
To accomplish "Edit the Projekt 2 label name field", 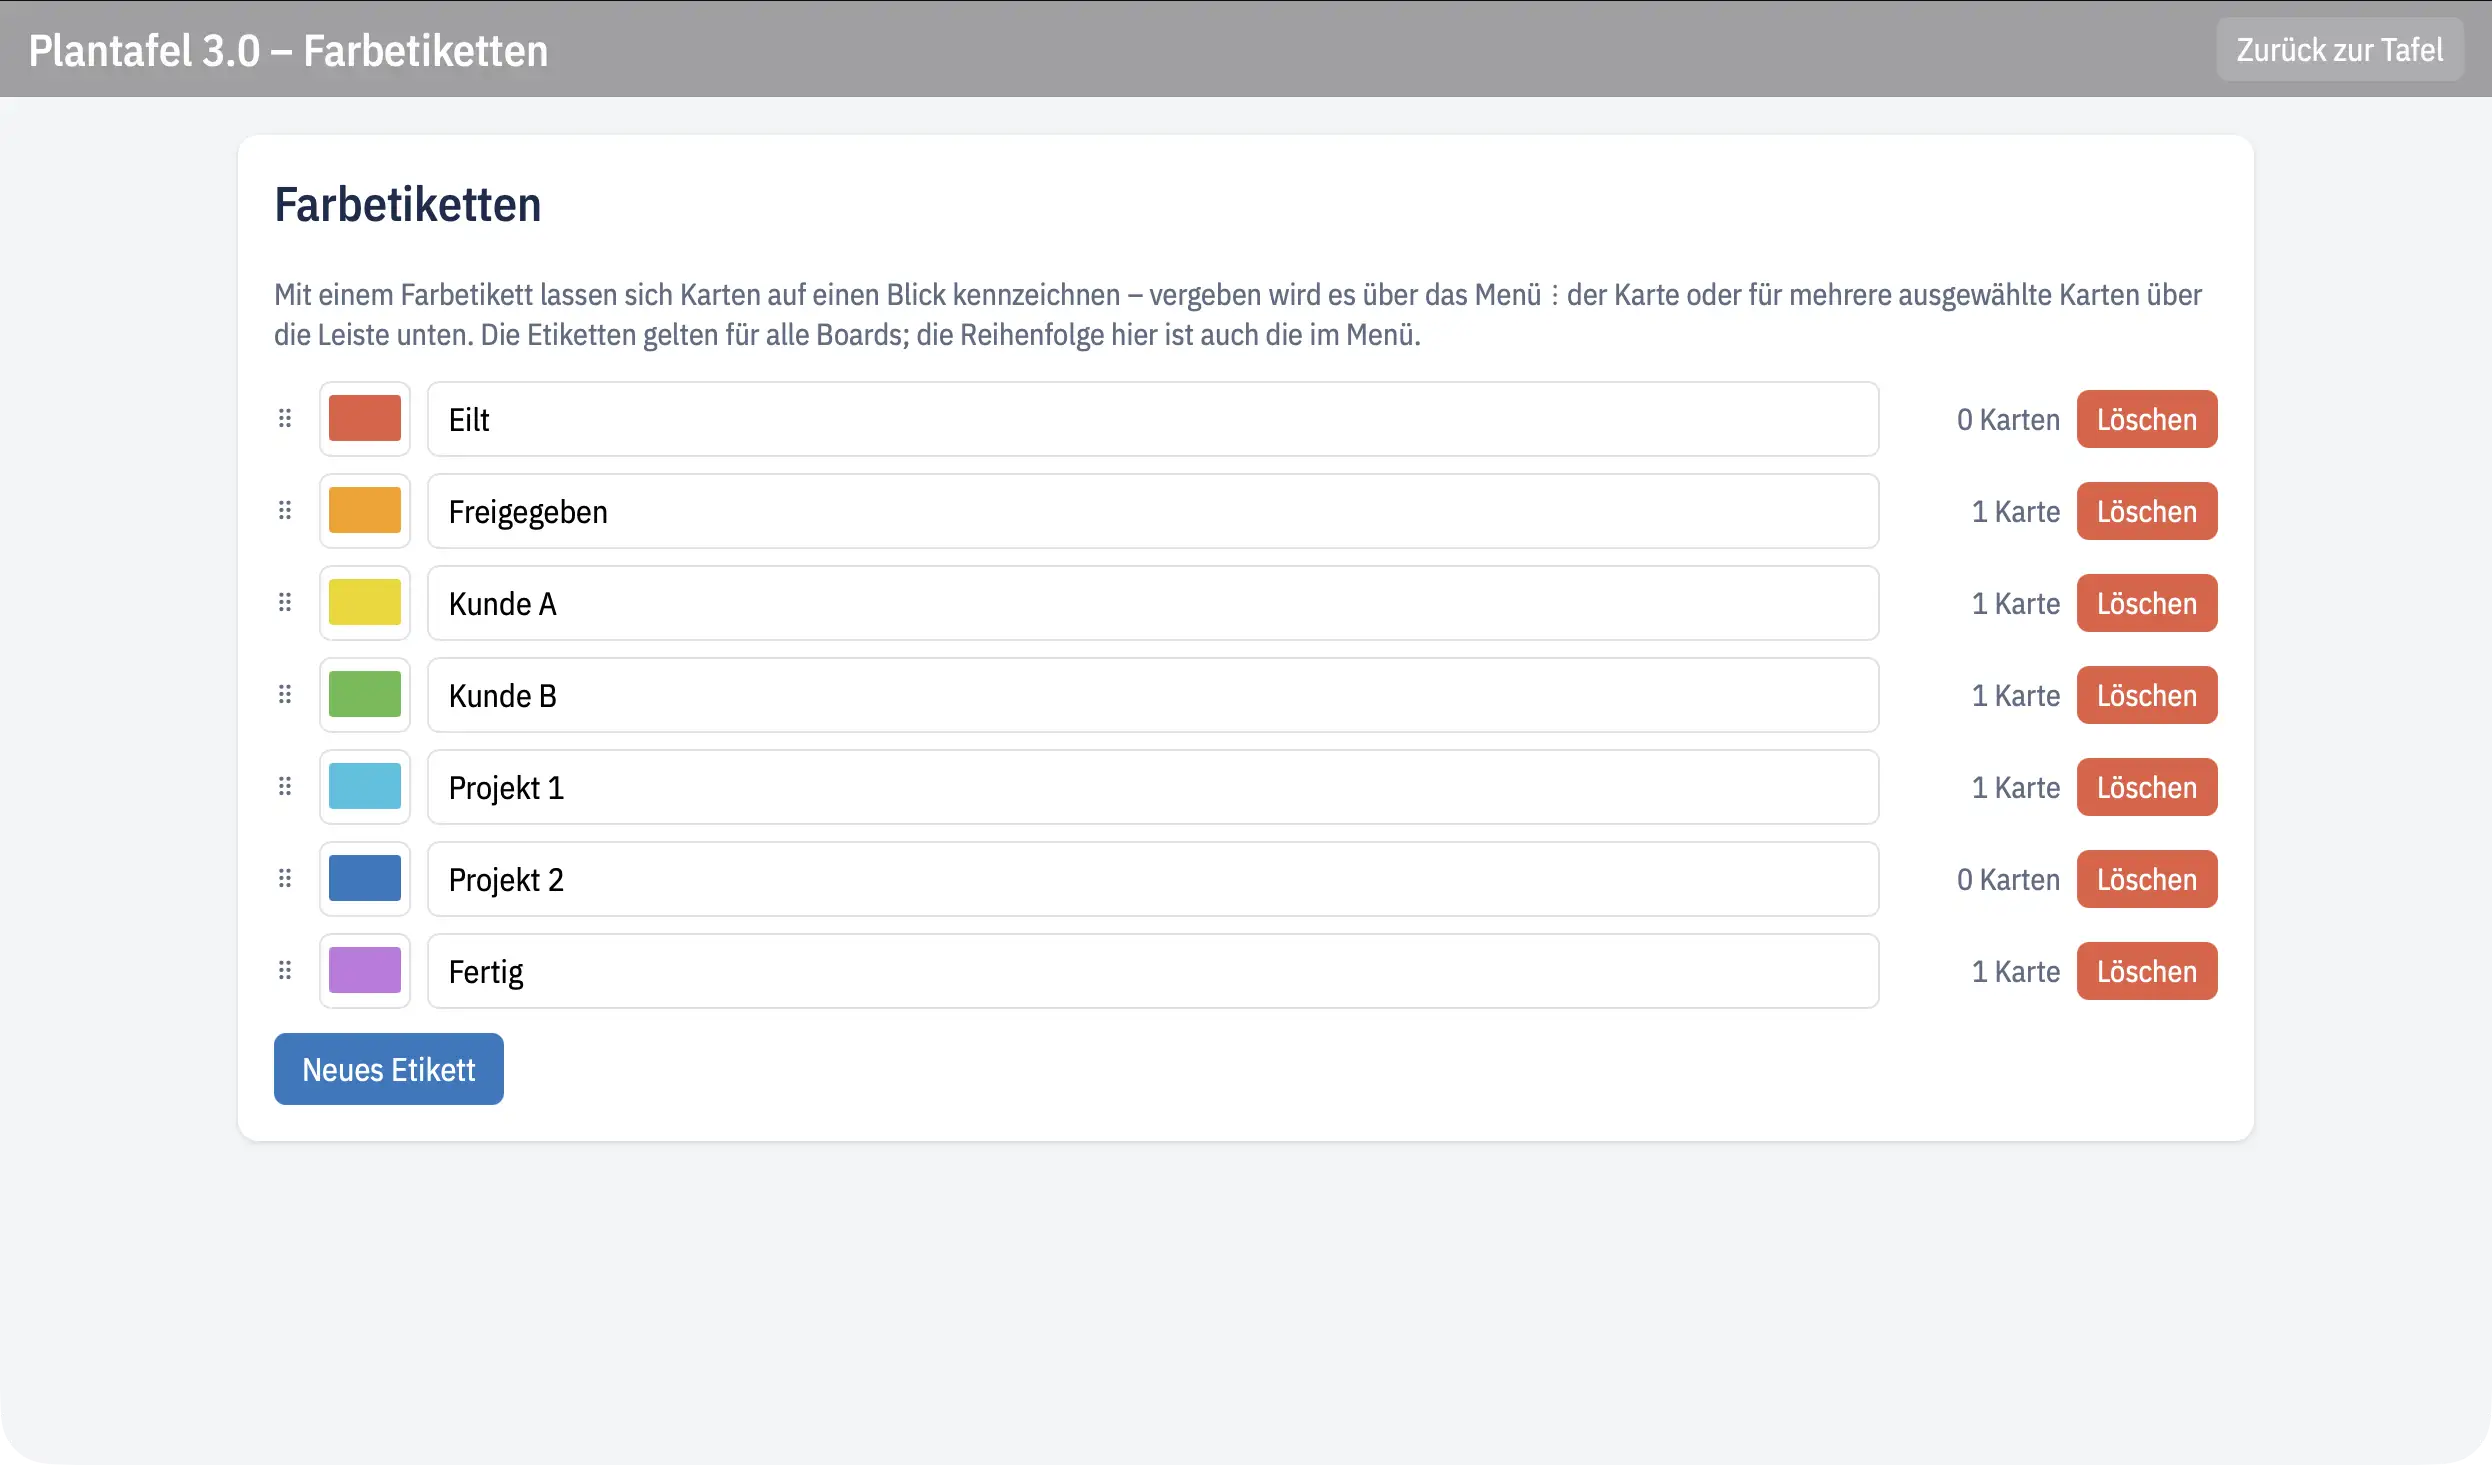I will pyautogui.click(x=1153, y=879).
